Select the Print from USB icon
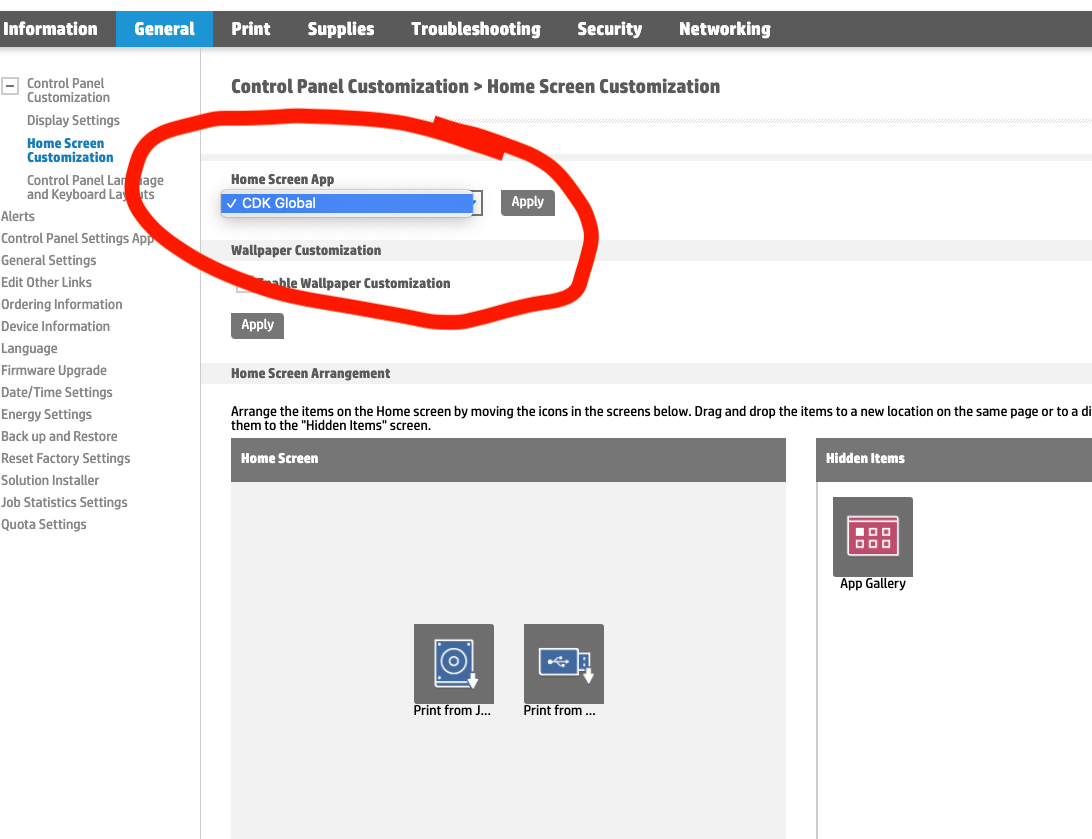Image resolution: width=1092 pixels, height=839 pixels. pyautogui.click(x=563, y=663)
